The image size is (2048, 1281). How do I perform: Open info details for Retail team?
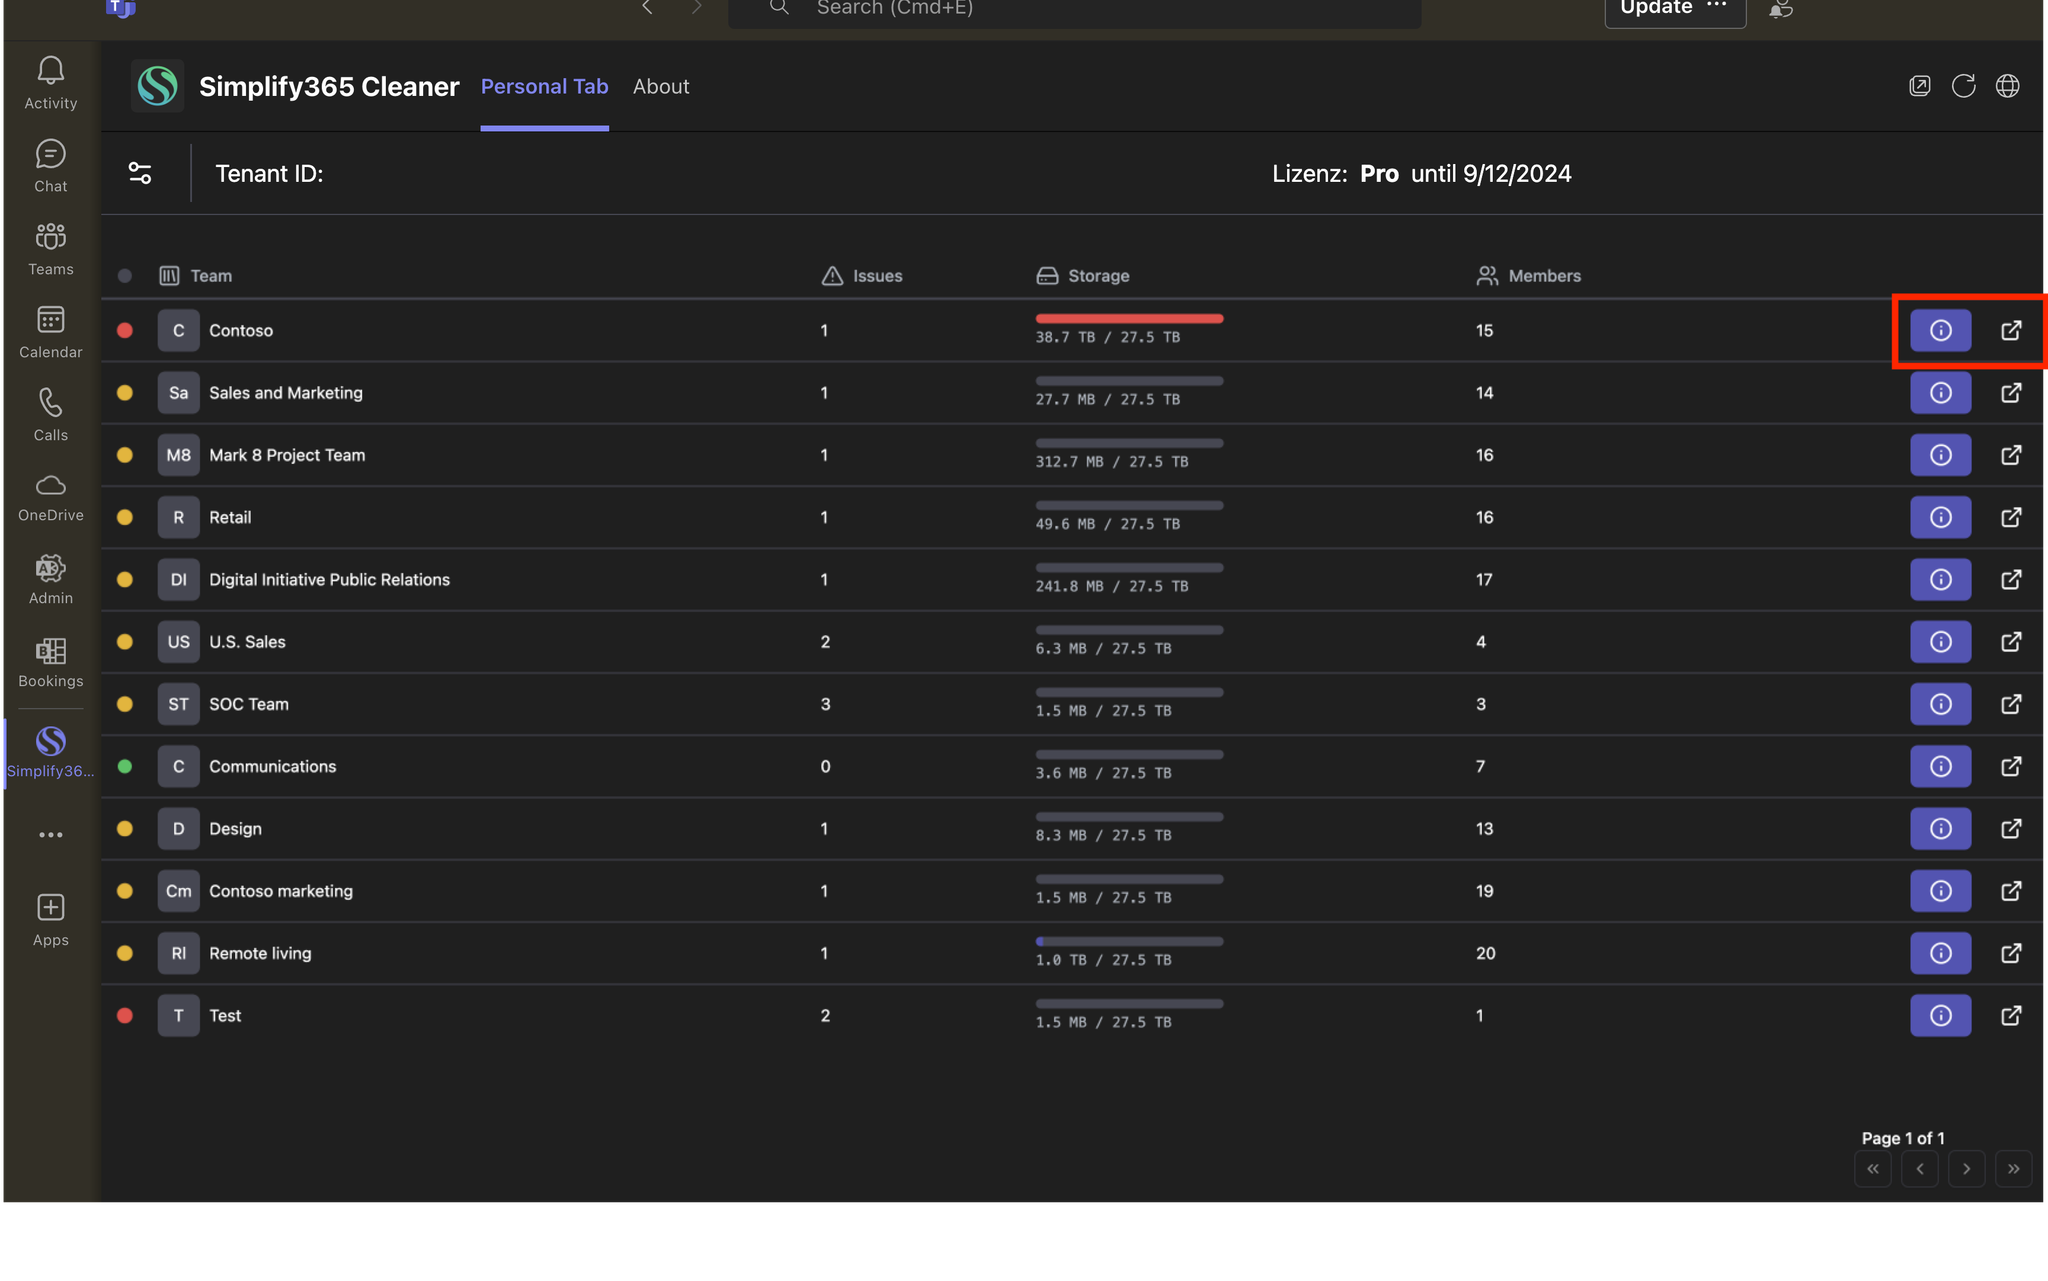[x=1940, y=517]
